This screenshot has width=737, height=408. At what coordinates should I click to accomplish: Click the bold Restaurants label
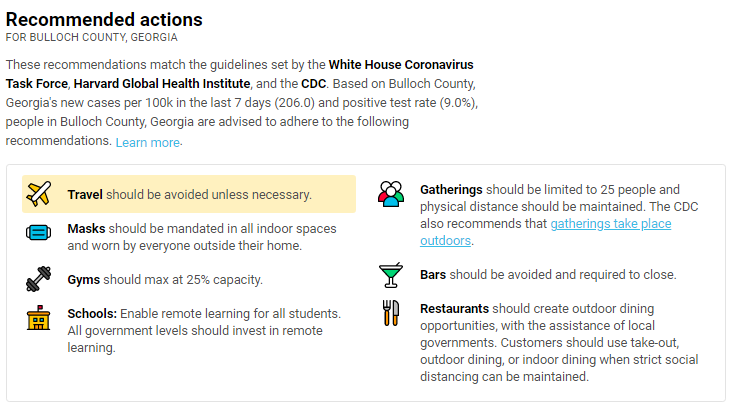point(455,309)
